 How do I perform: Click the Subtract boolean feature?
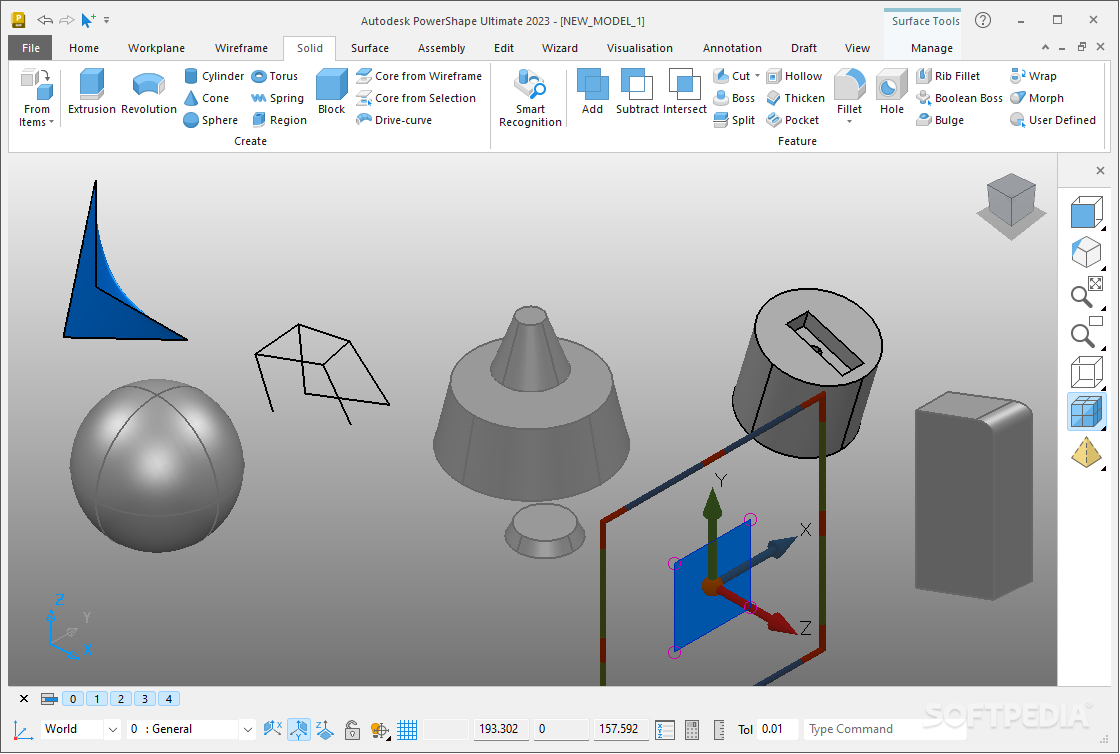[637, 91]
